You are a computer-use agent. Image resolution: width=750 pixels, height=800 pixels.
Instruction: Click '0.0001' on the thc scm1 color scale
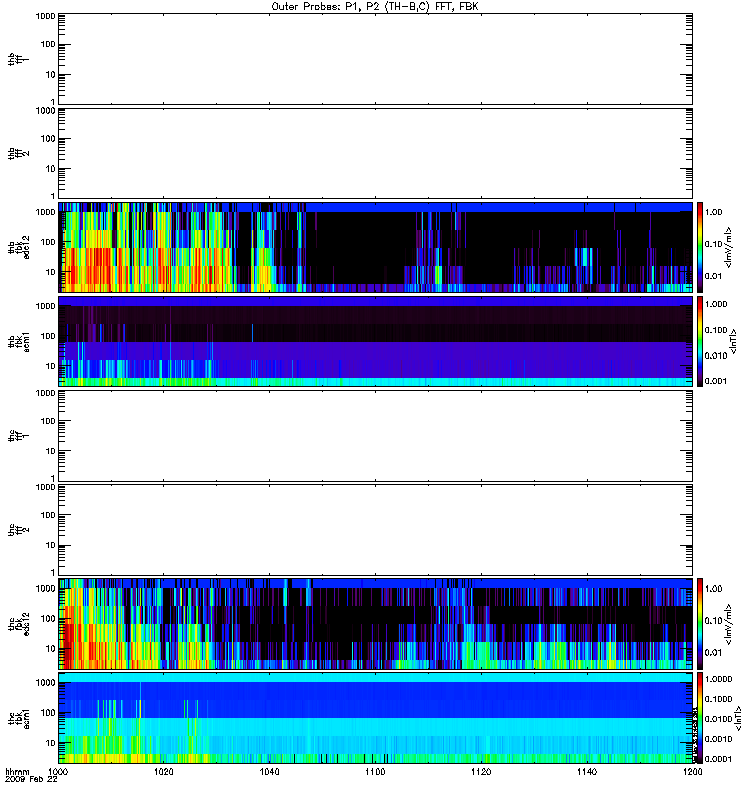coord(718,759)
